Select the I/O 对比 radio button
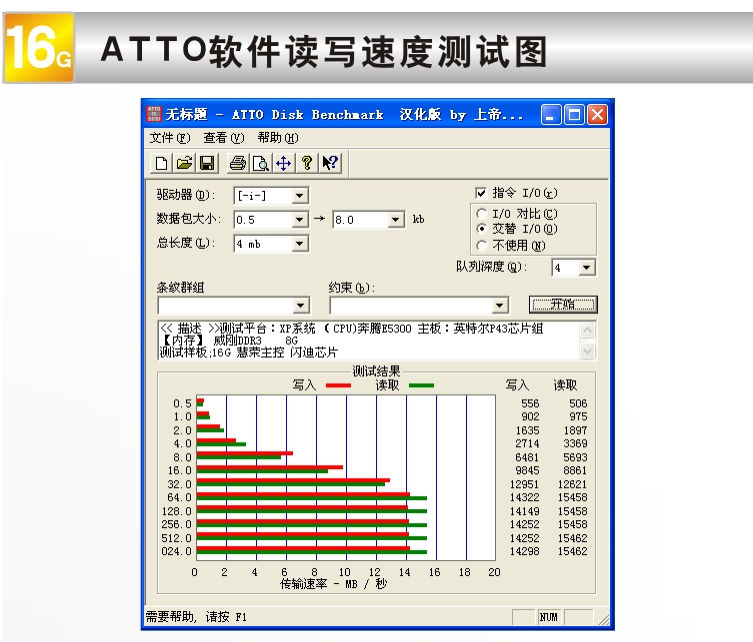 click(x=481, y=213)
